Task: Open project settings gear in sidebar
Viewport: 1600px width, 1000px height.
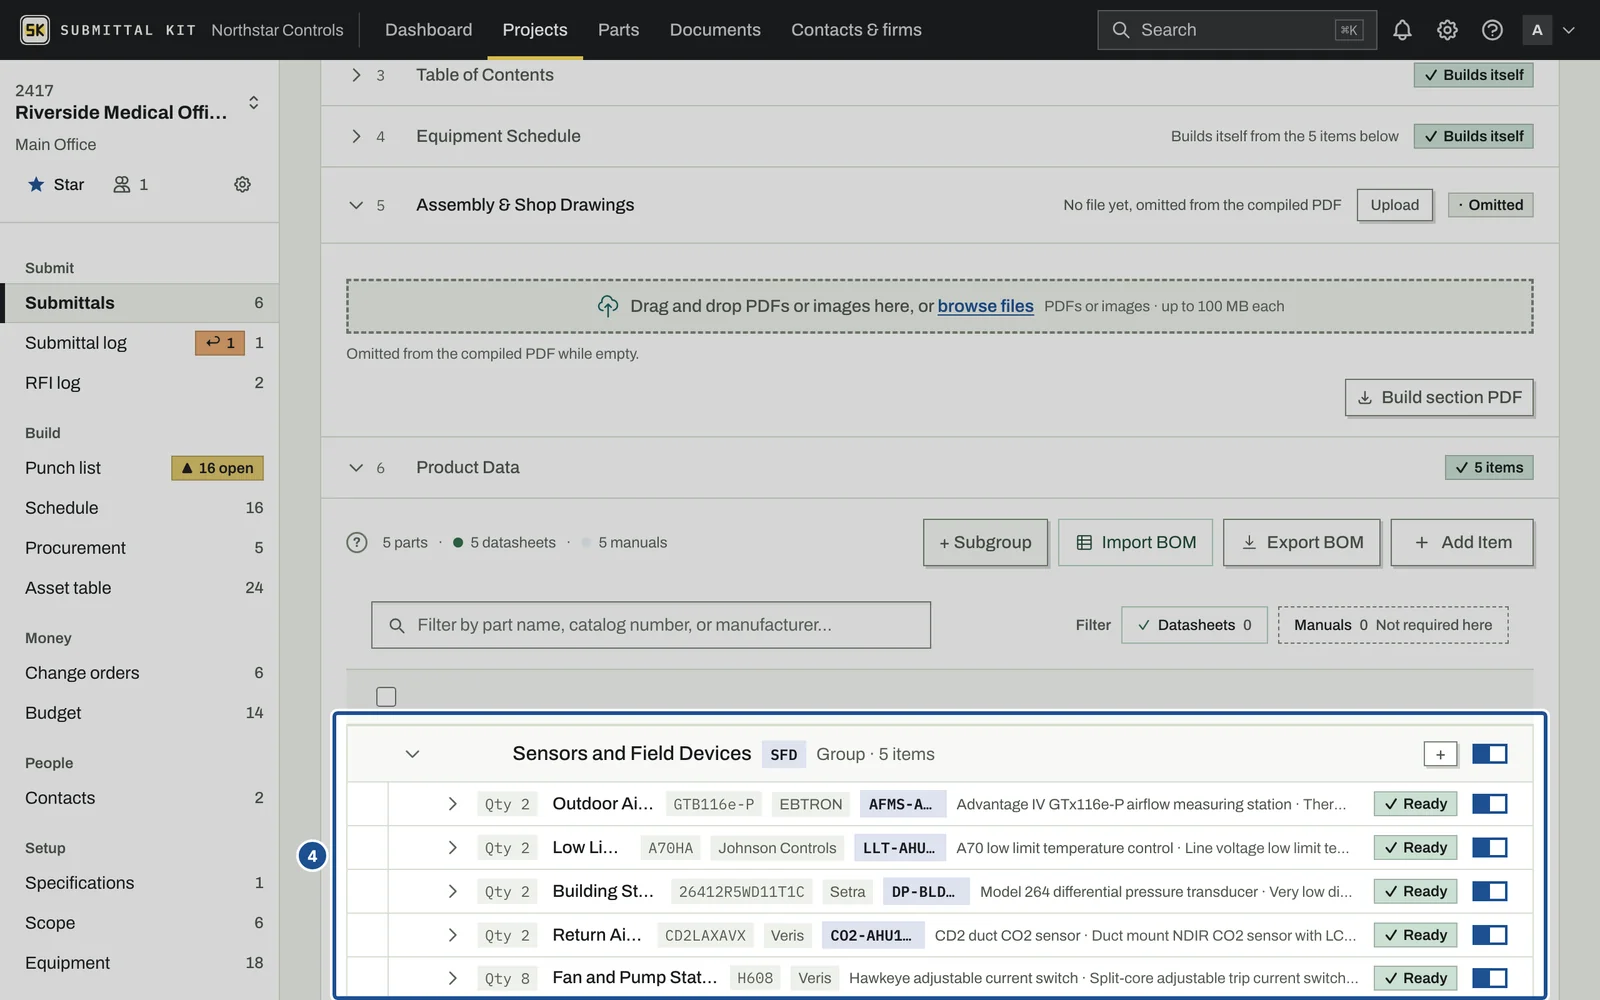Action: 242,184
